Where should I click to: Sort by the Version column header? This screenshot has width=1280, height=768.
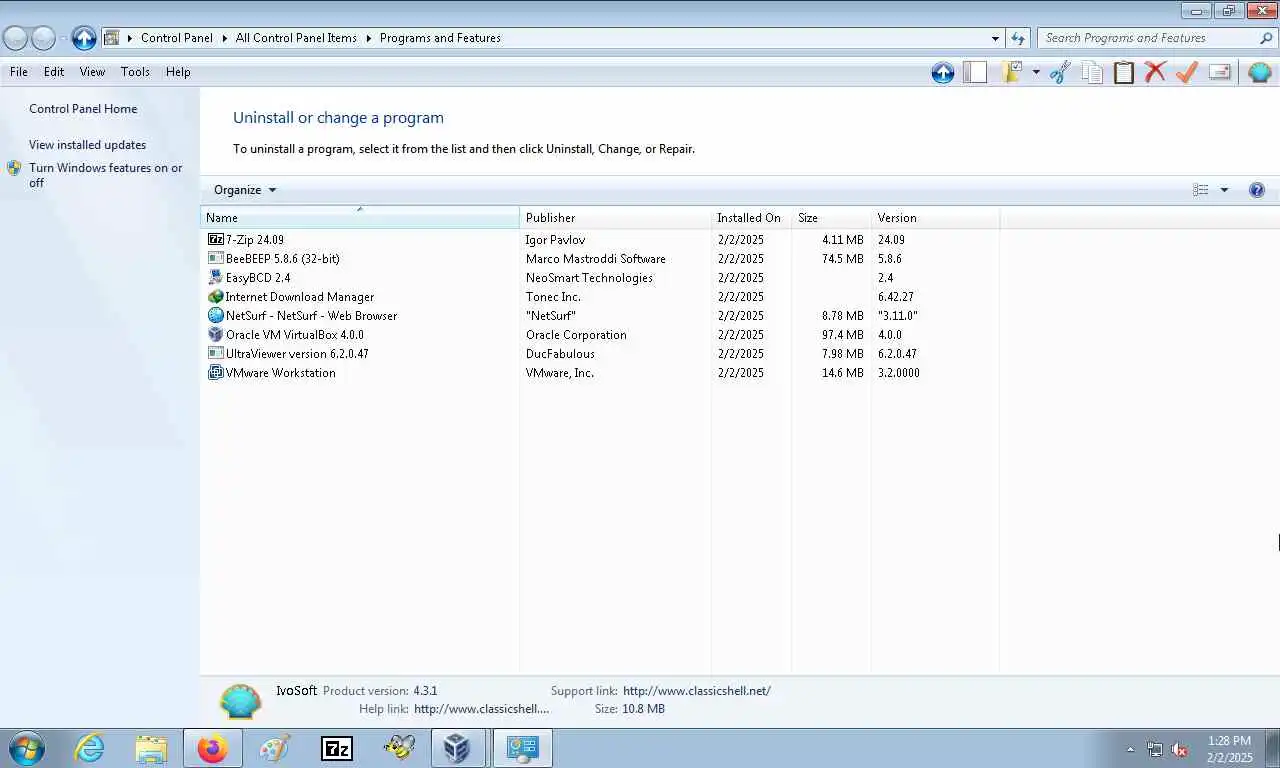pyautogui.click(x=935, y=217)
